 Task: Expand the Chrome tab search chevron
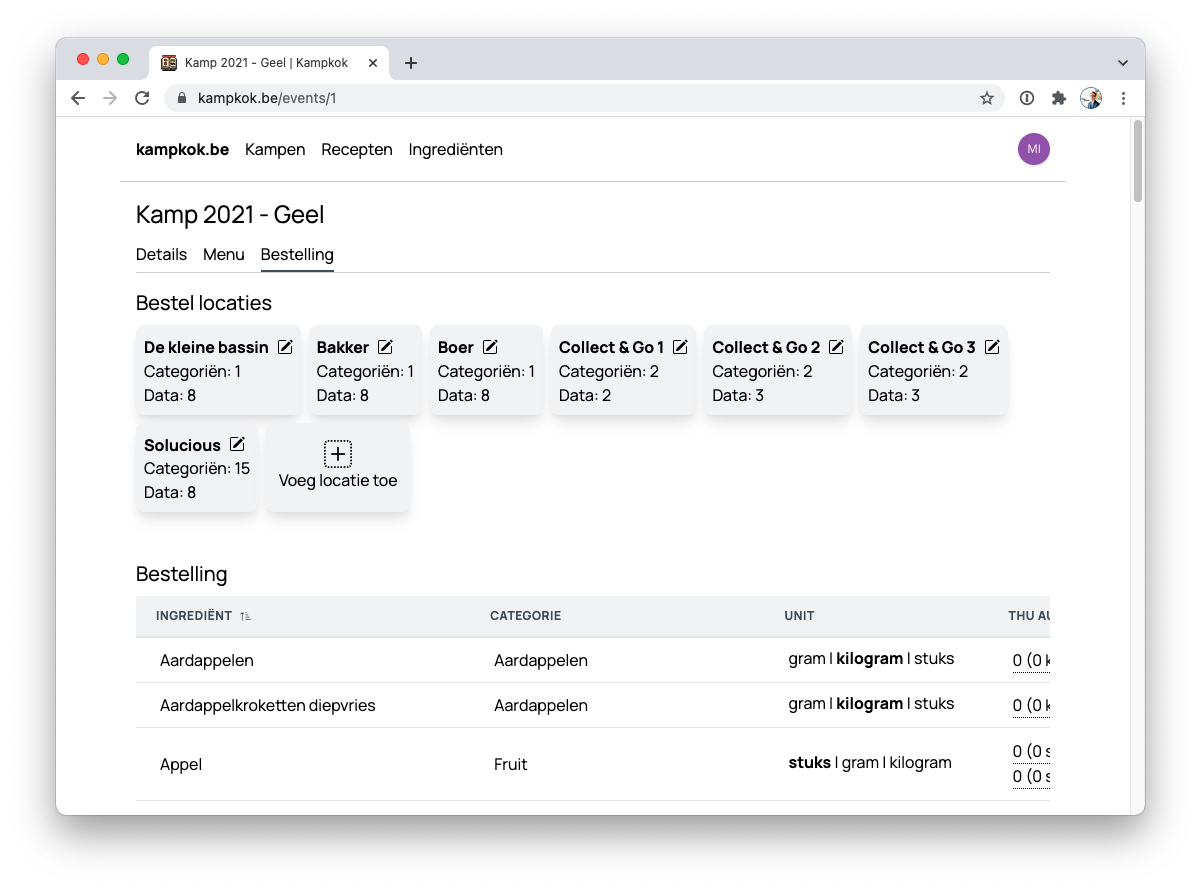1123,63
